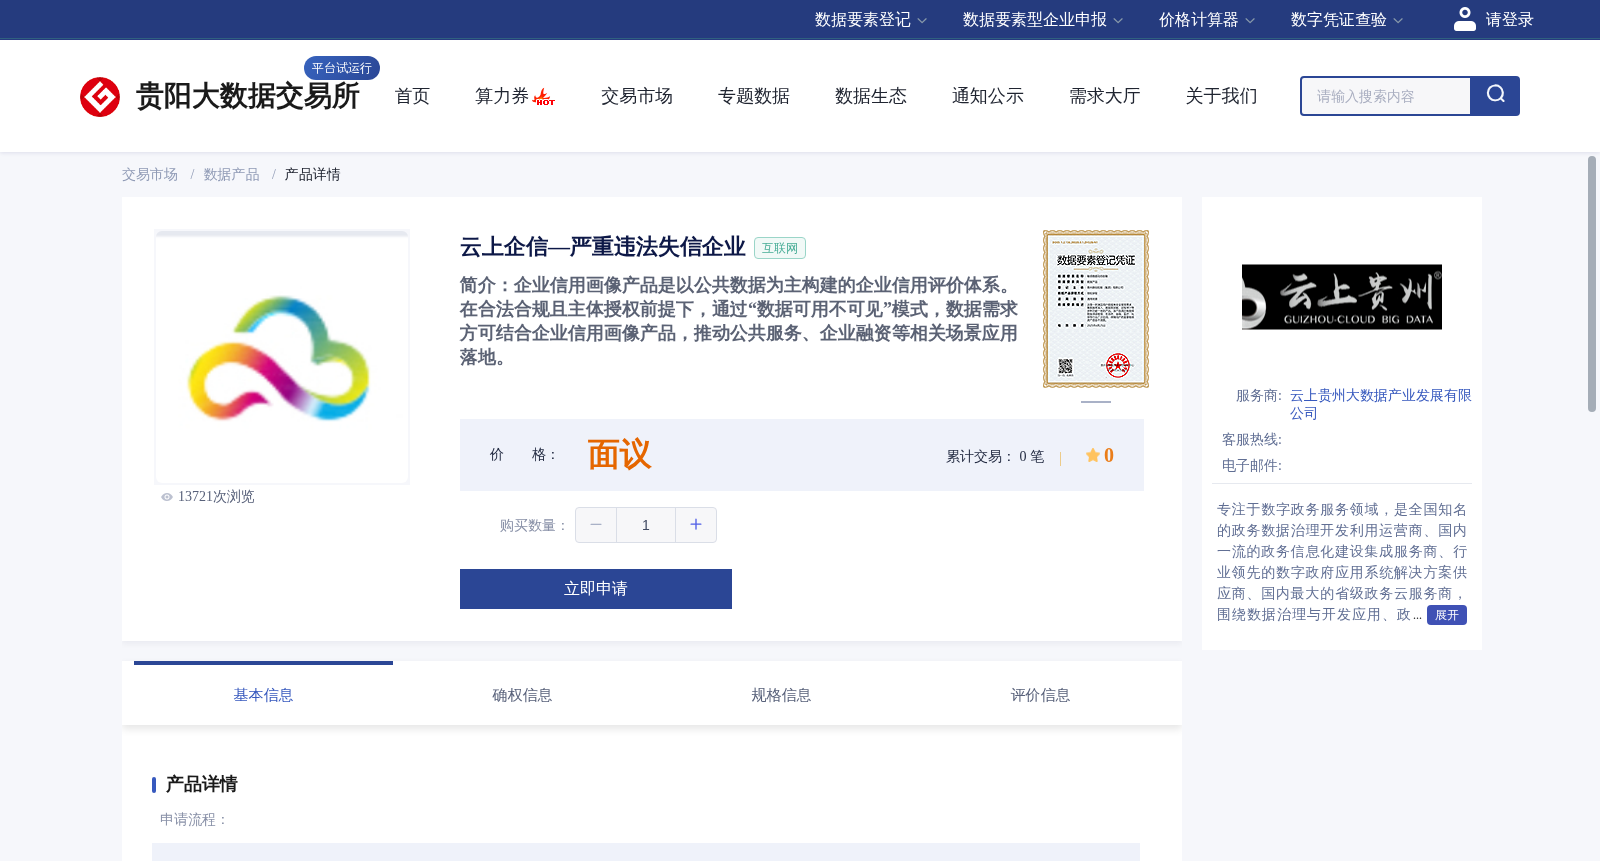Open 需求大厅 navigation item
1600x861 pixels.
point(1105,96)
